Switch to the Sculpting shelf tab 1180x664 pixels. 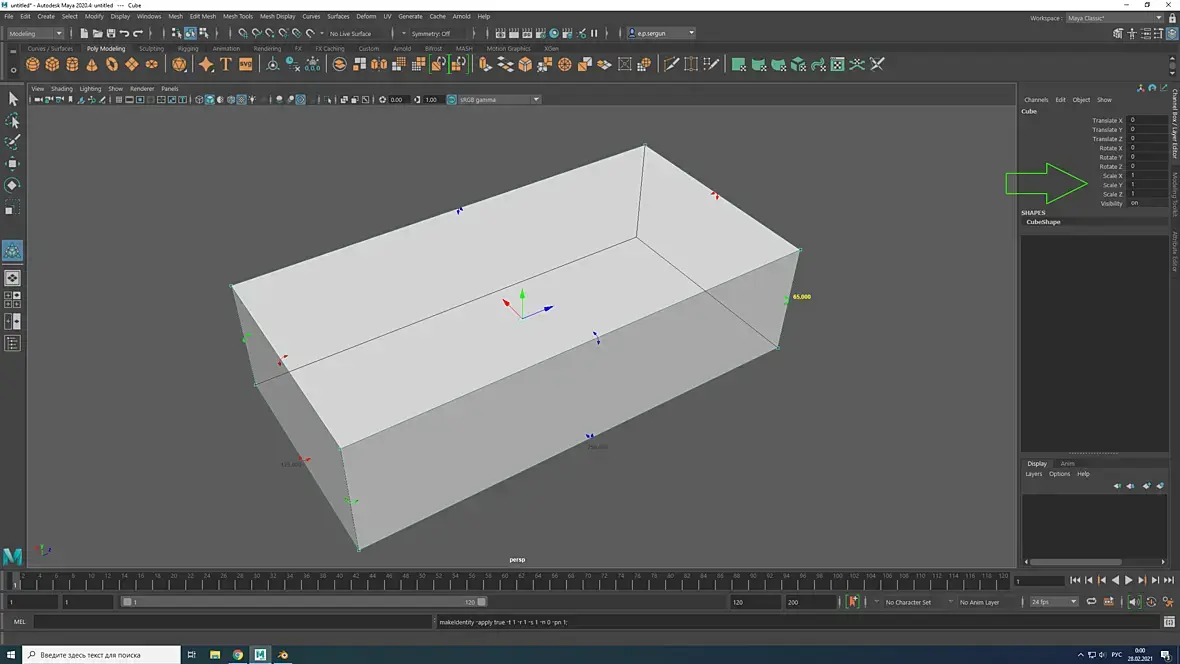(151, 48)
